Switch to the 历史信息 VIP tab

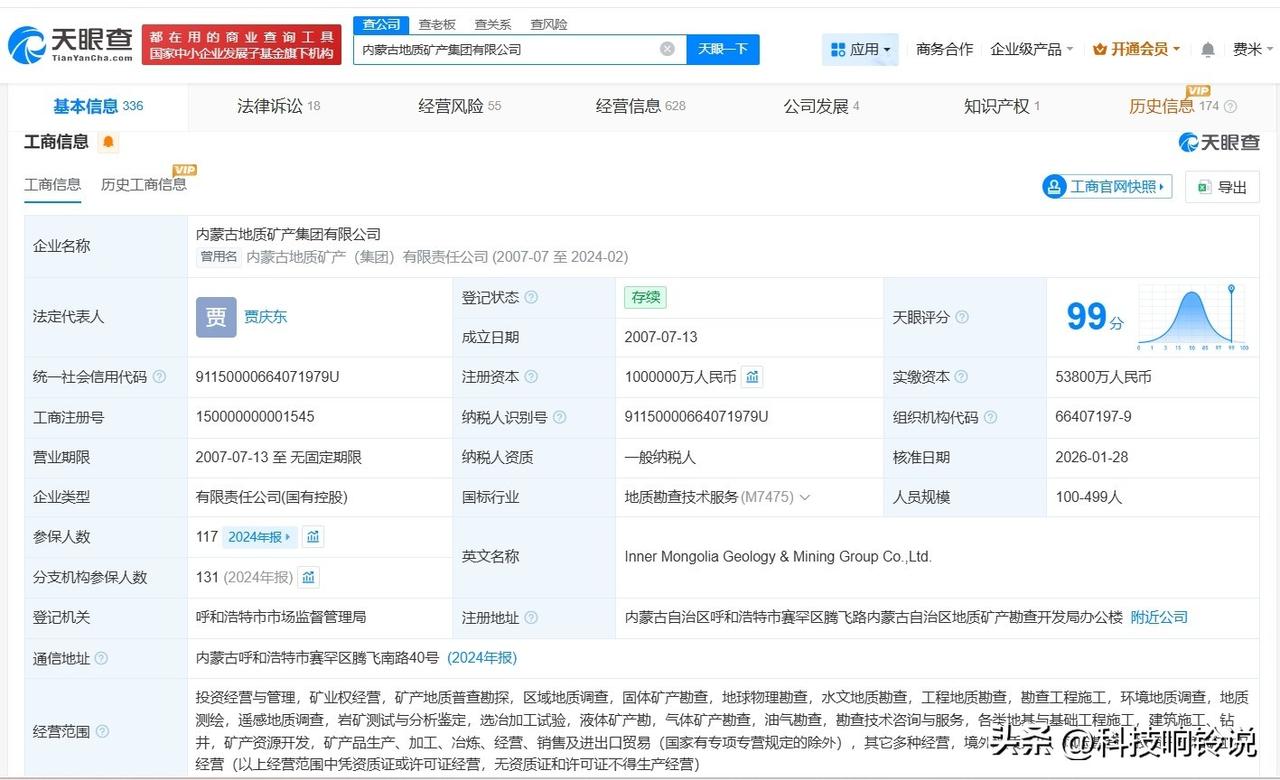[1174, 106]
